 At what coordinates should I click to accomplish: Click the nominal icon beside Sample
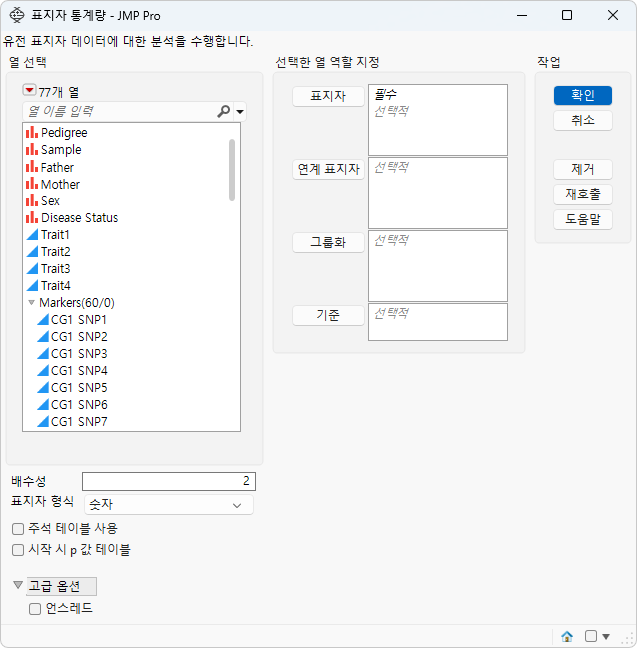32,150
